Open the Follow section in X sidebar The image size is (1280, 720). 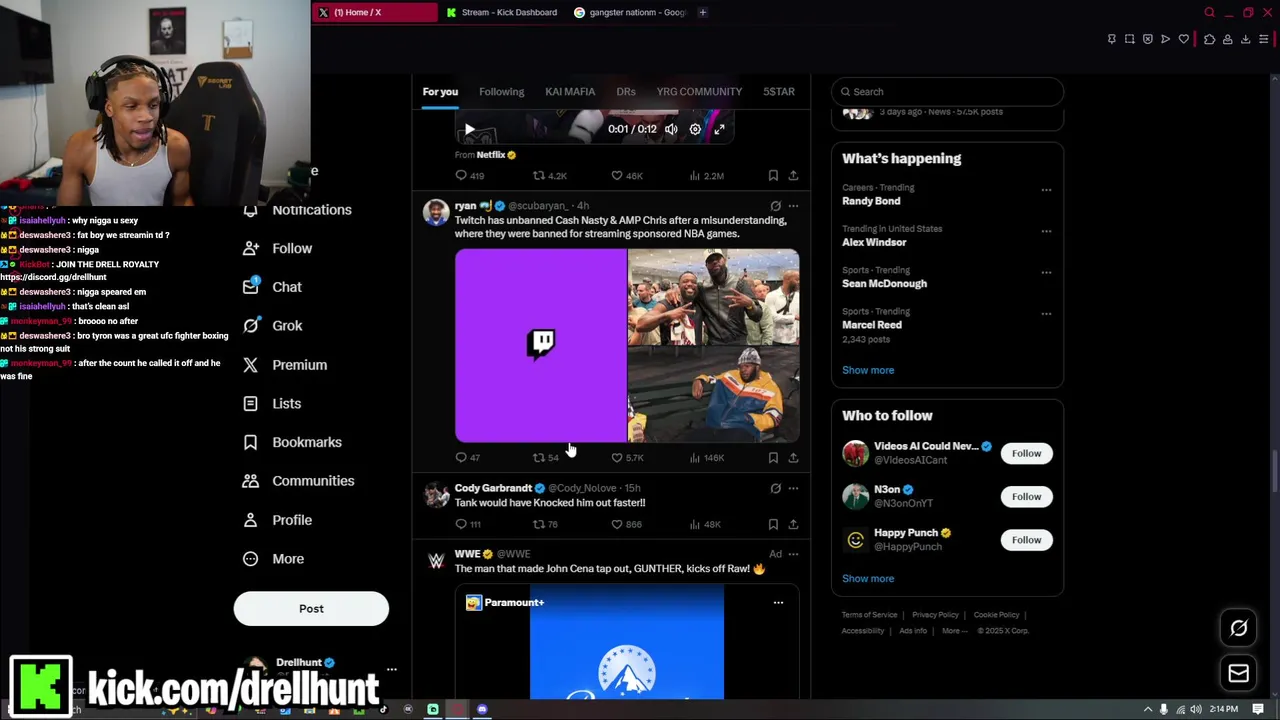click(278, 248)
